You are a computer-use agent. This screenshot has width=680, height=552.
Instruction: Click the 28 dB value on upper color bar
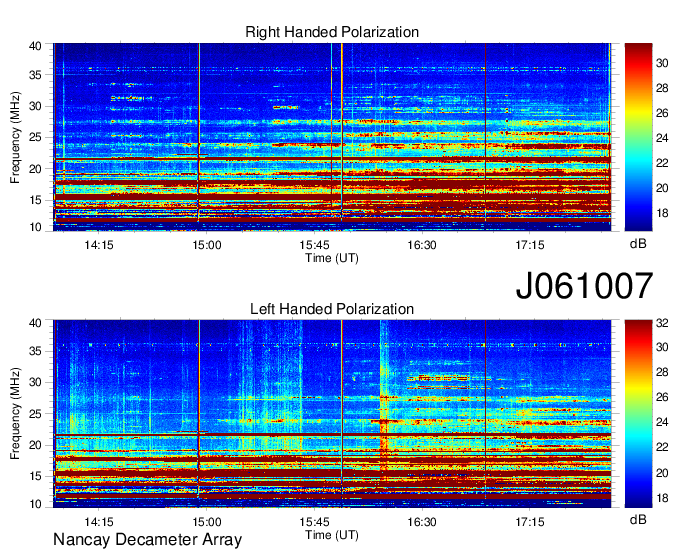pyautogui.click(x=662, y=88)
